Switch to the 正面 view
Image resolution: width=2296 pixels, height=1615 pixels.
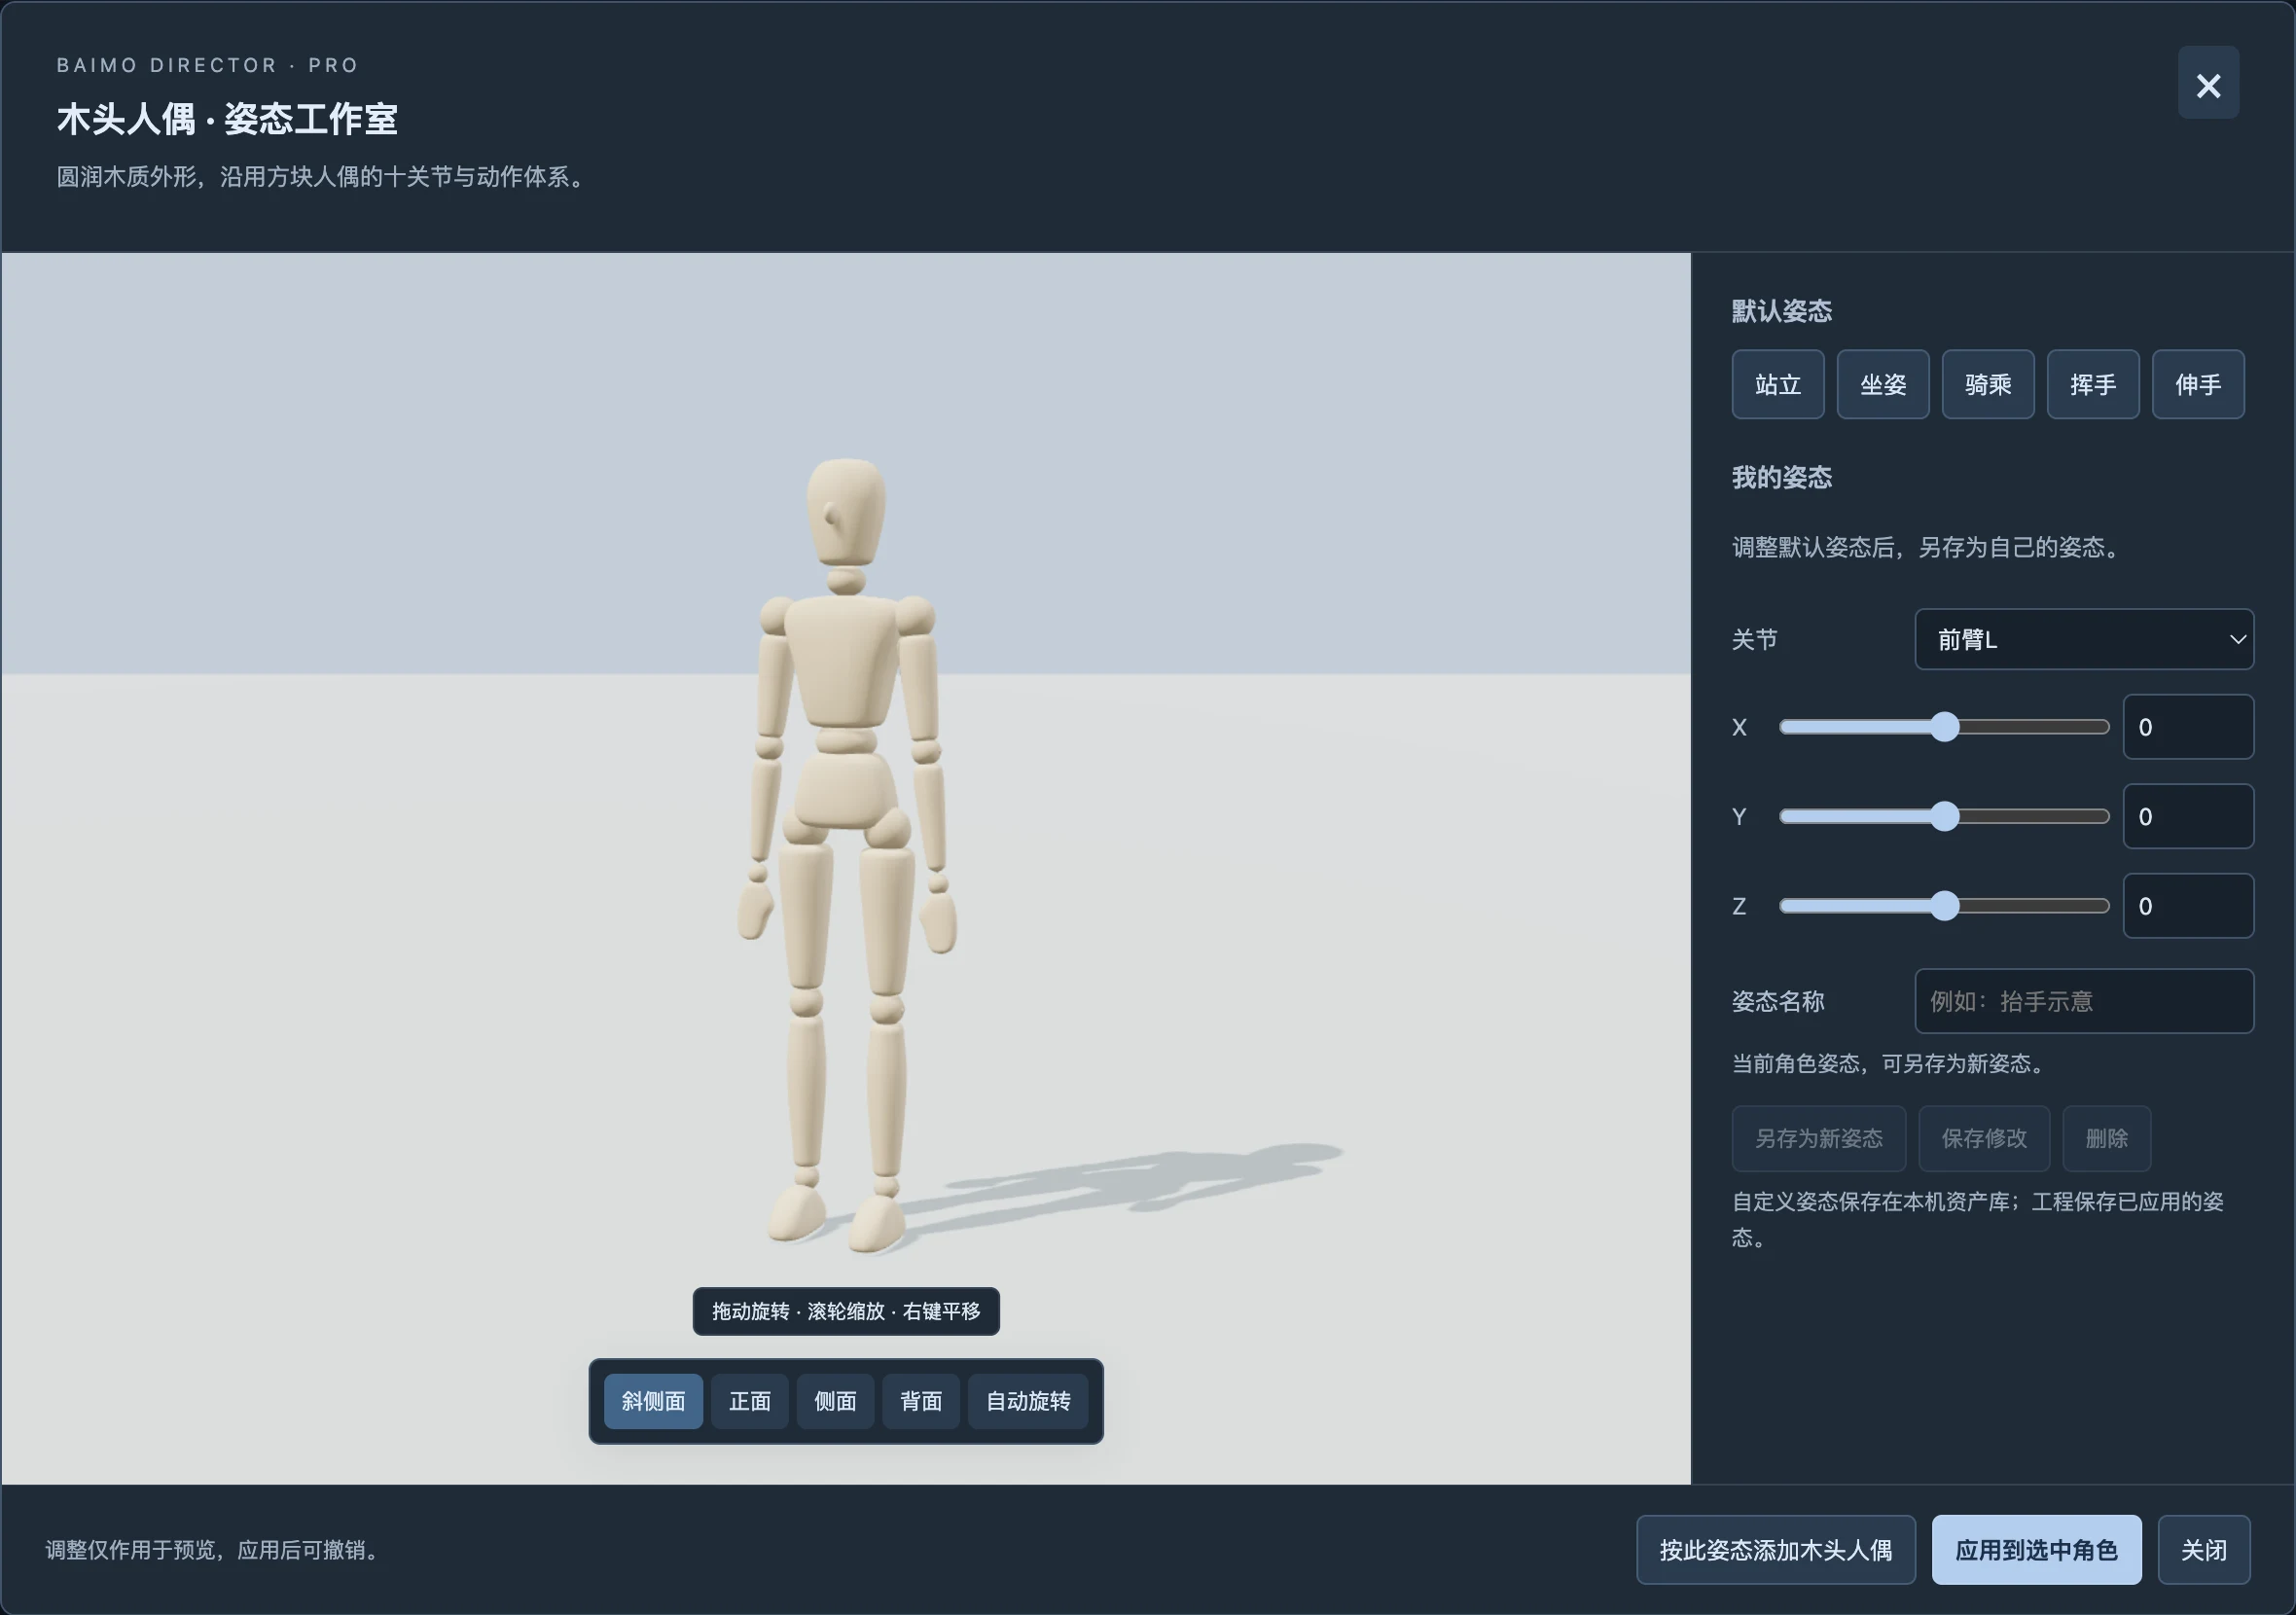pyautogui.click(x=749, y=1401)
